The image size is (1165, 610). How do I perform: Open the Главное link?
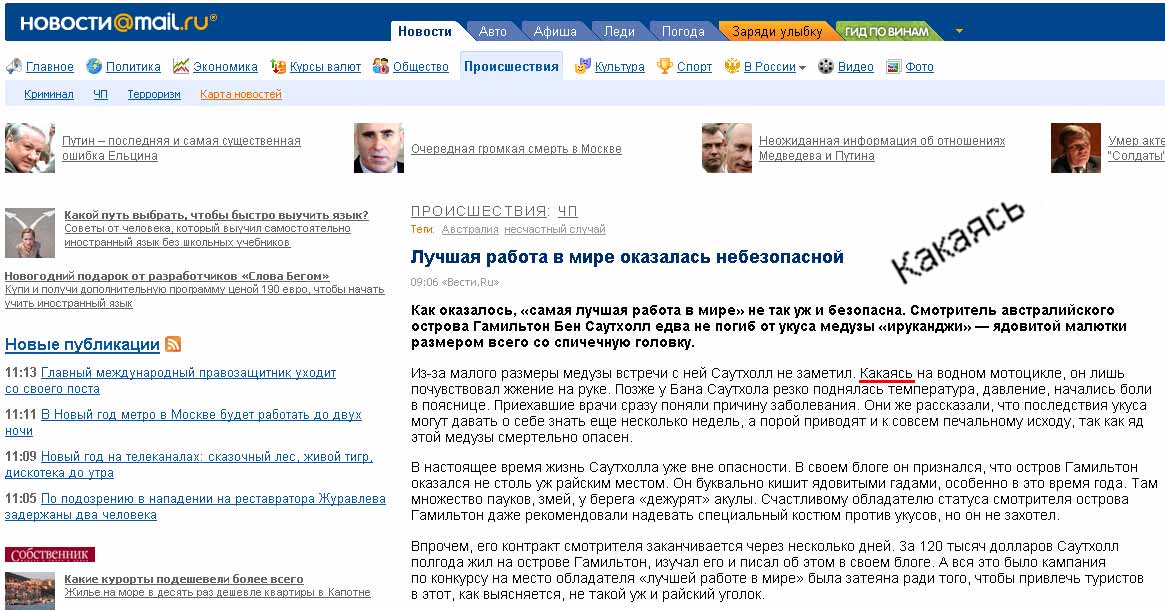click(50, 67)
